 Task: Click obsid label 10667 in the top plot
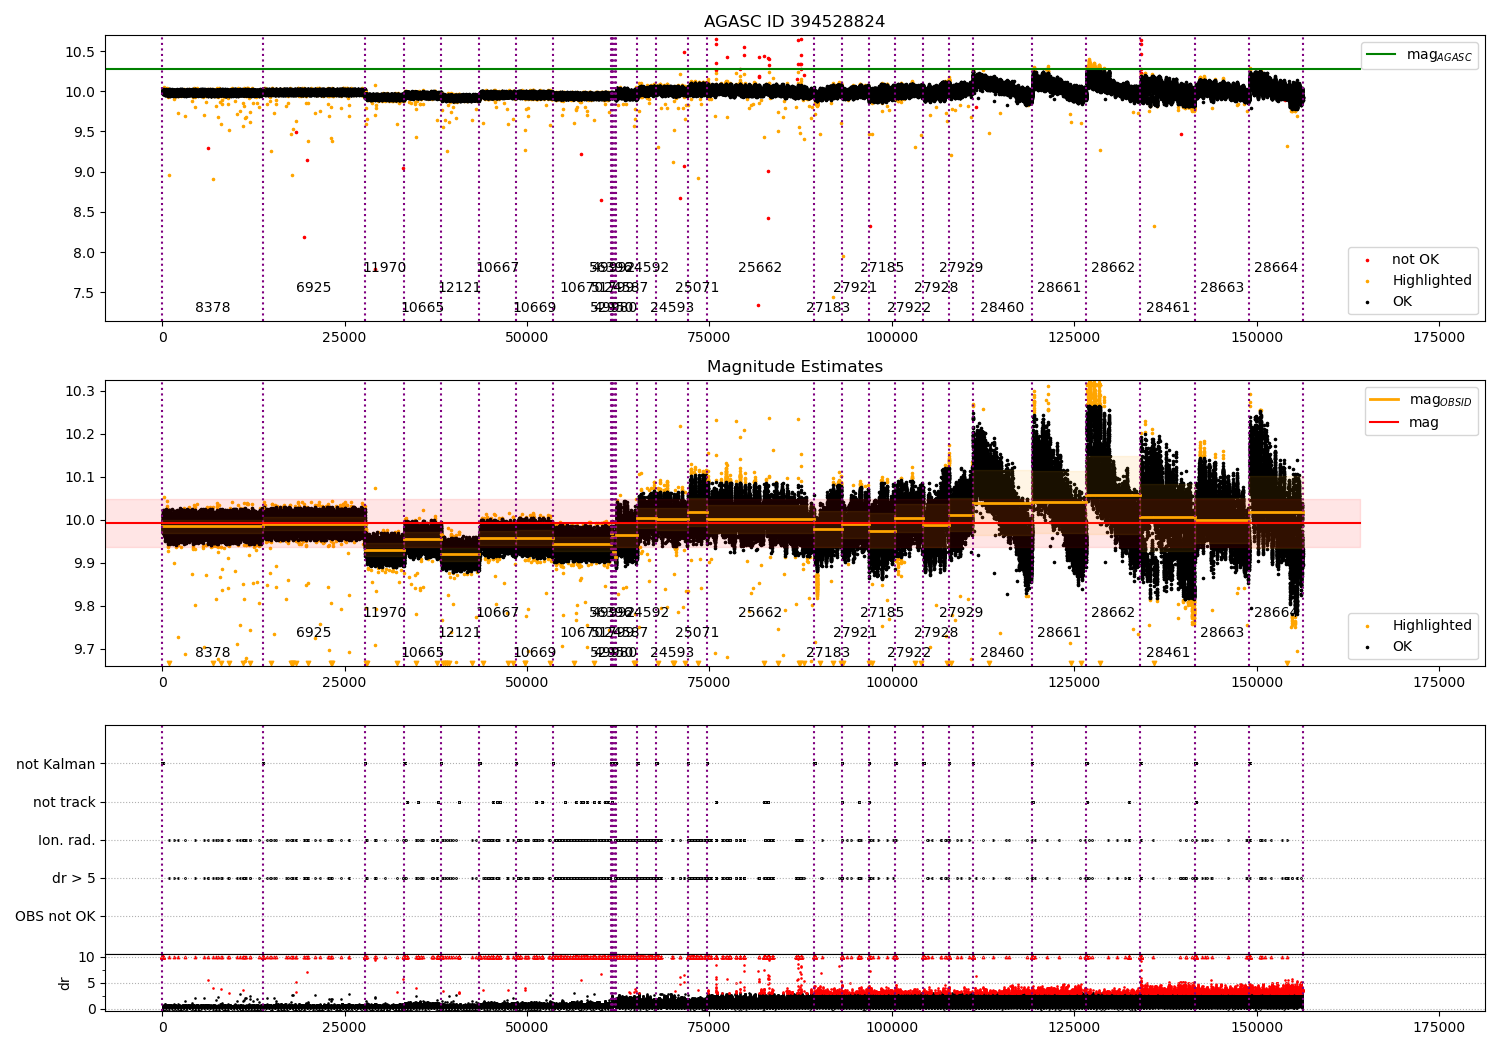coord(497,268)
